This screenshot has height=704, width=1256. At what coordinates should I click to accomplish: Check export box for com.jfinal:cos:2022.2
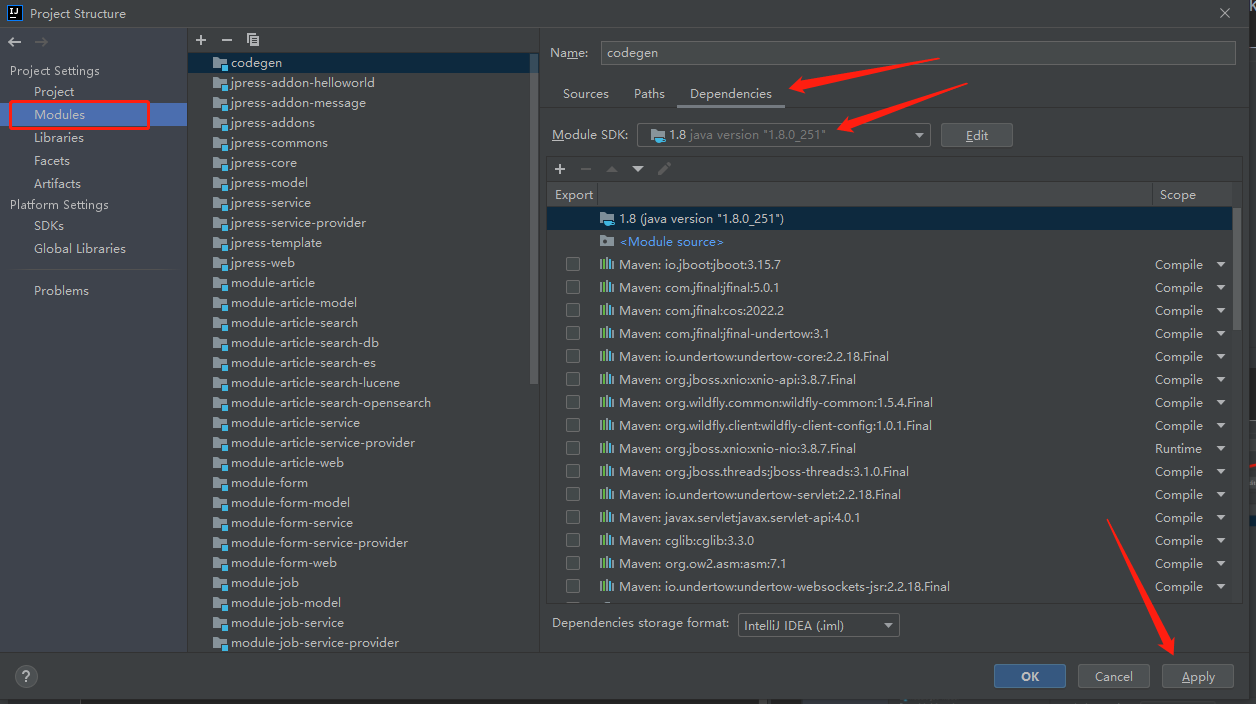coord(573,310)
